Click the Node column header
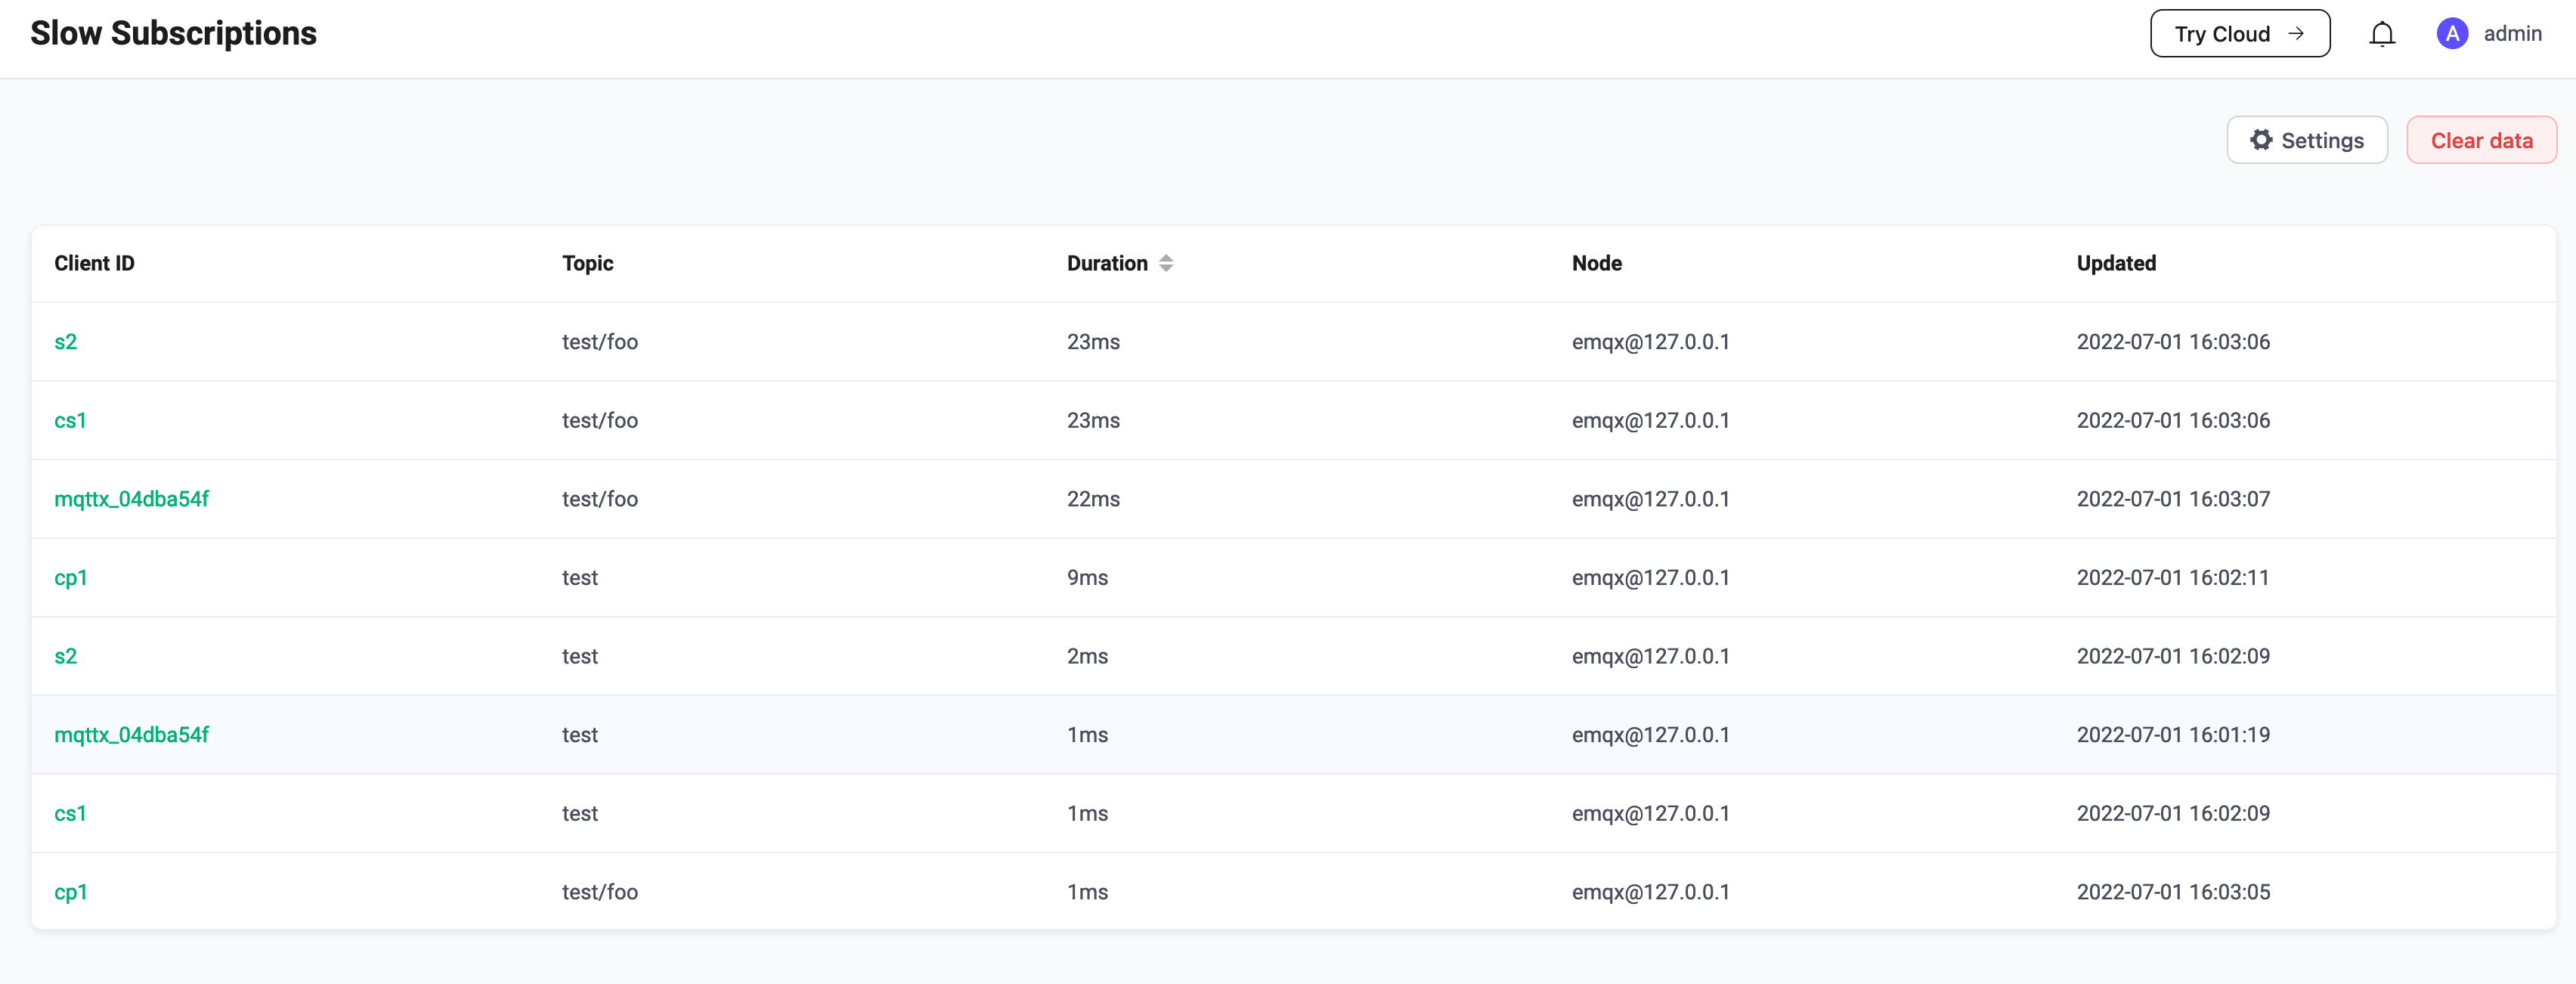2576x984 pixels. pos(1596,263)
